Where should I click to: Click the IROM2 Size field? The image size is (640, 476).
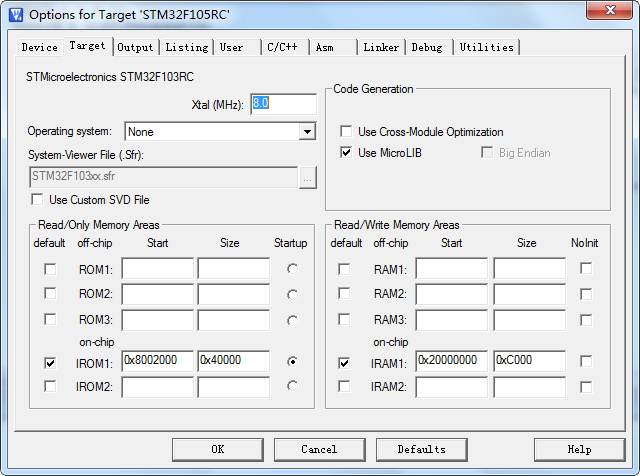click(234, 387)
